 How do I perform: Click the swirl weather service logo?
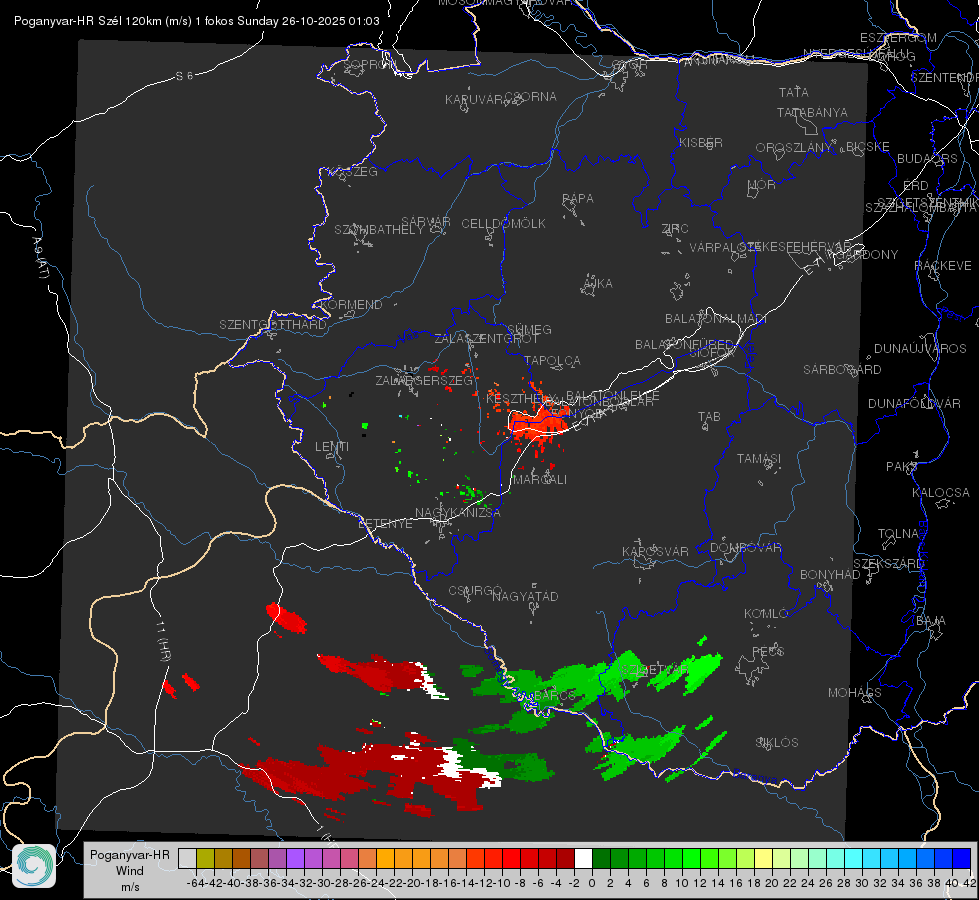pyautogui.click(x=34, y=866)
